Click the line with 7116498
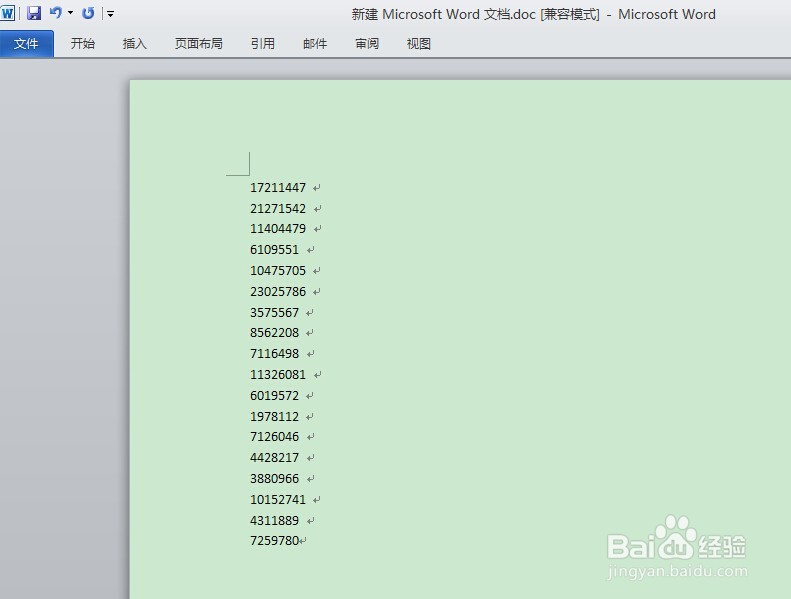This screenshot has height=599, width=791. (x=274, y=354)
